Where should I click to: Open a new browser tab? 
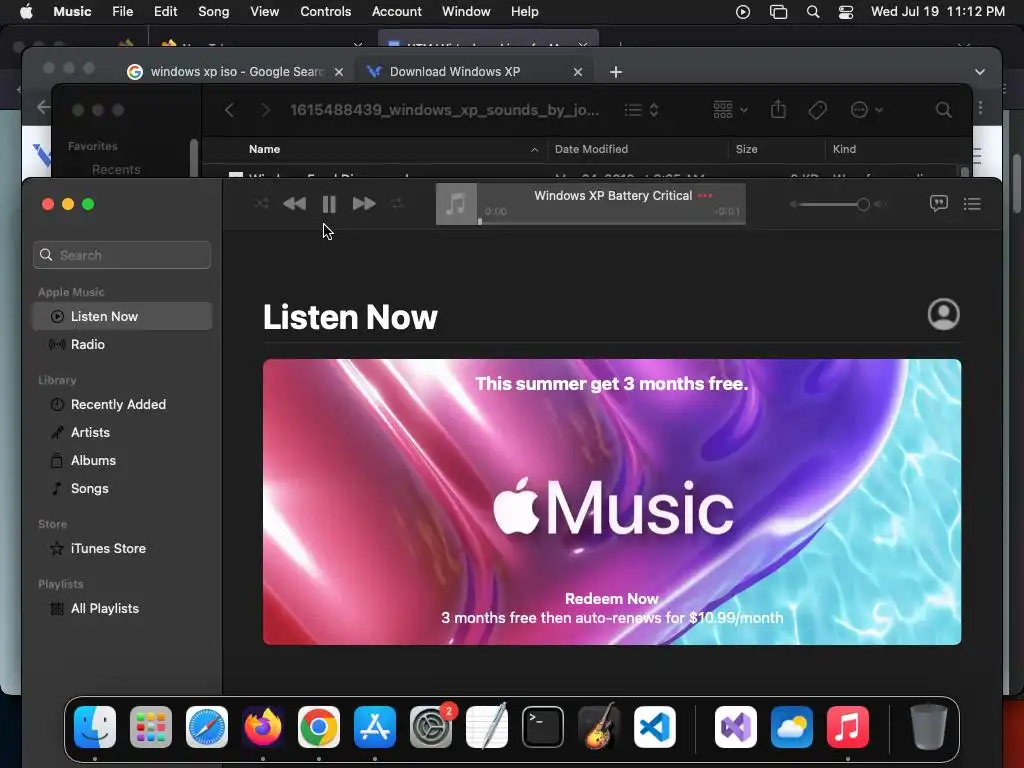coord(616,72)
